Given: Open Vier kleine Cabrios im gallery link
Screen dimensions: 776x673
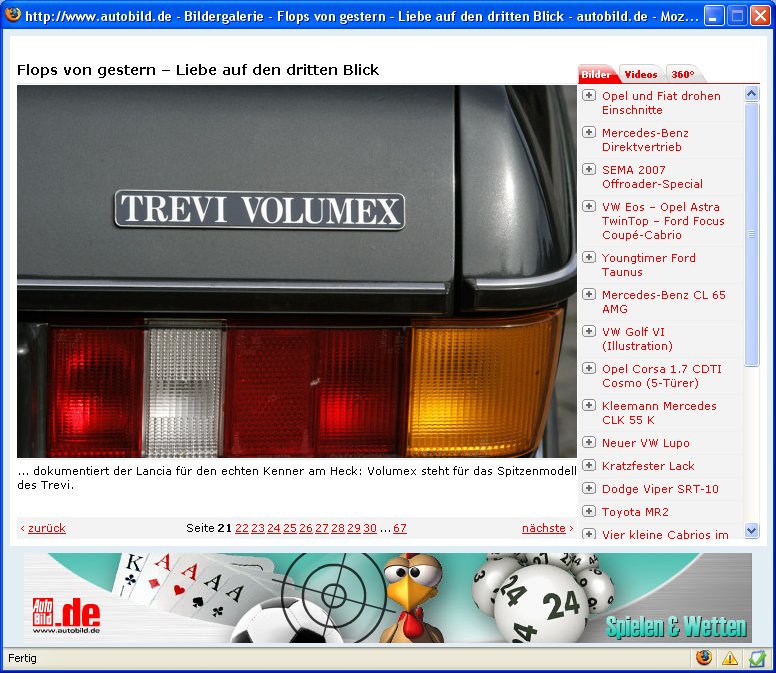Looking at the screenshot, I should pos(665,534).
